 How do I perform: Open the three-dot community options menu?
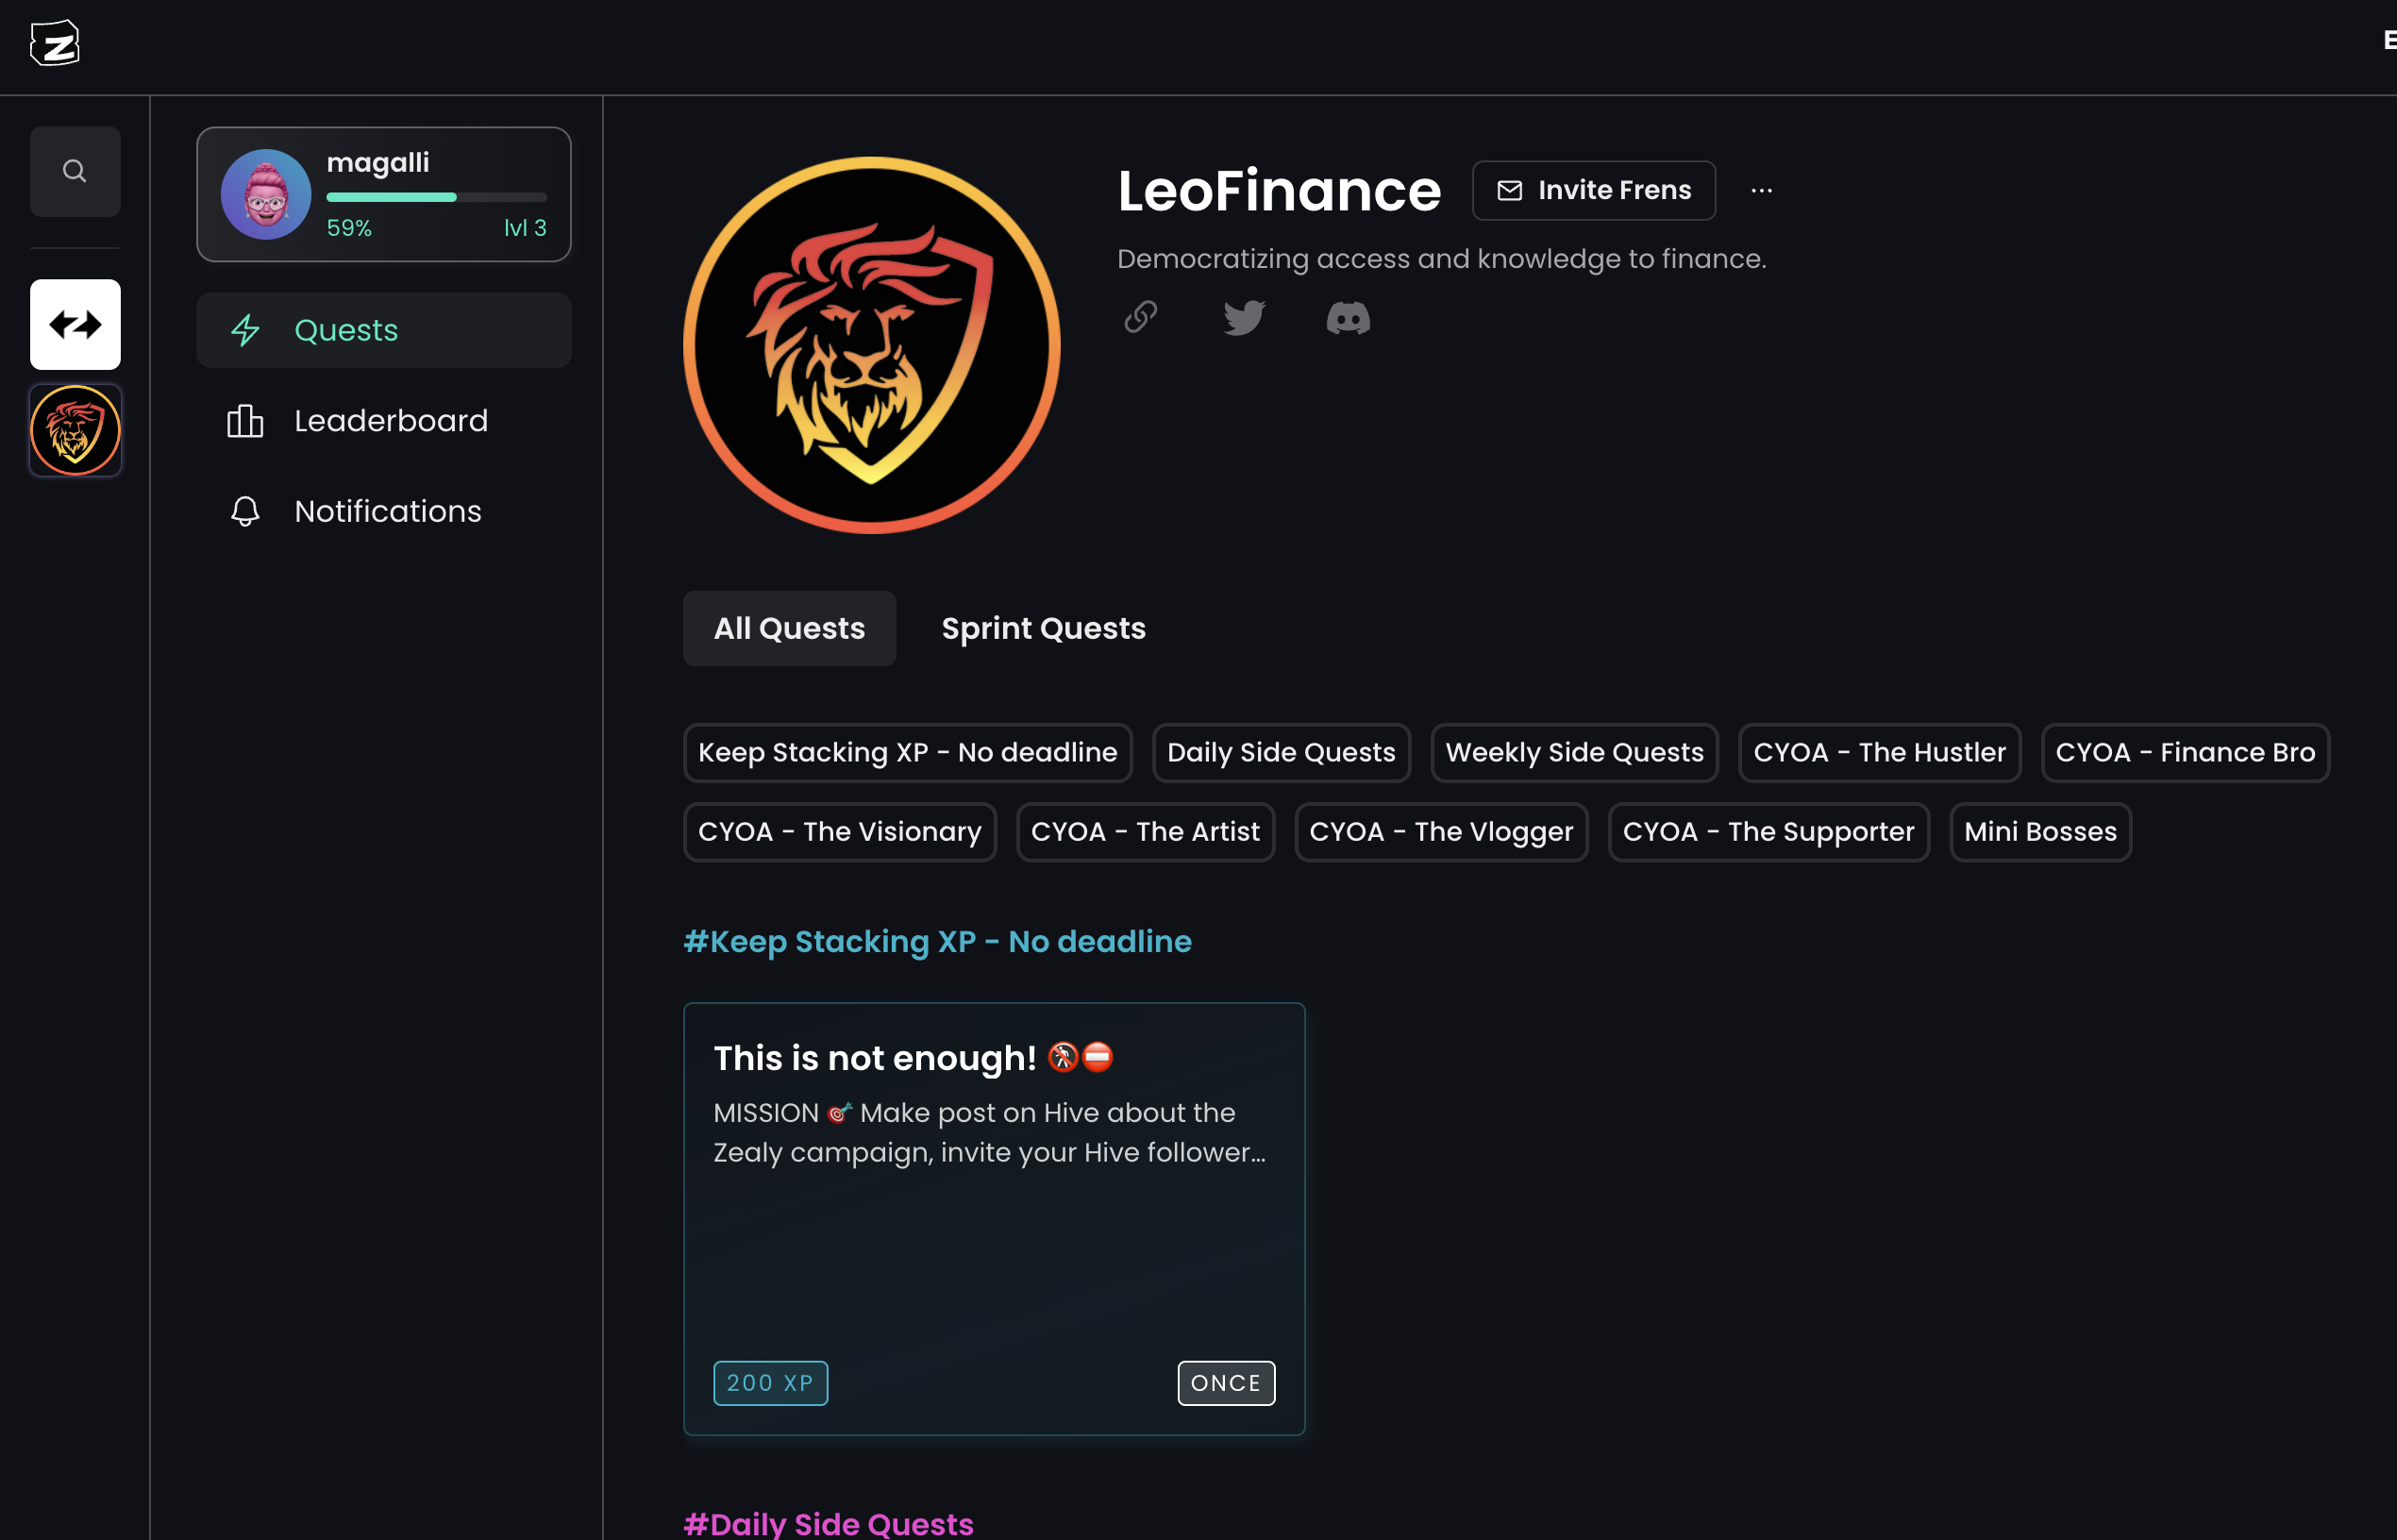[x=1761, y=190]
